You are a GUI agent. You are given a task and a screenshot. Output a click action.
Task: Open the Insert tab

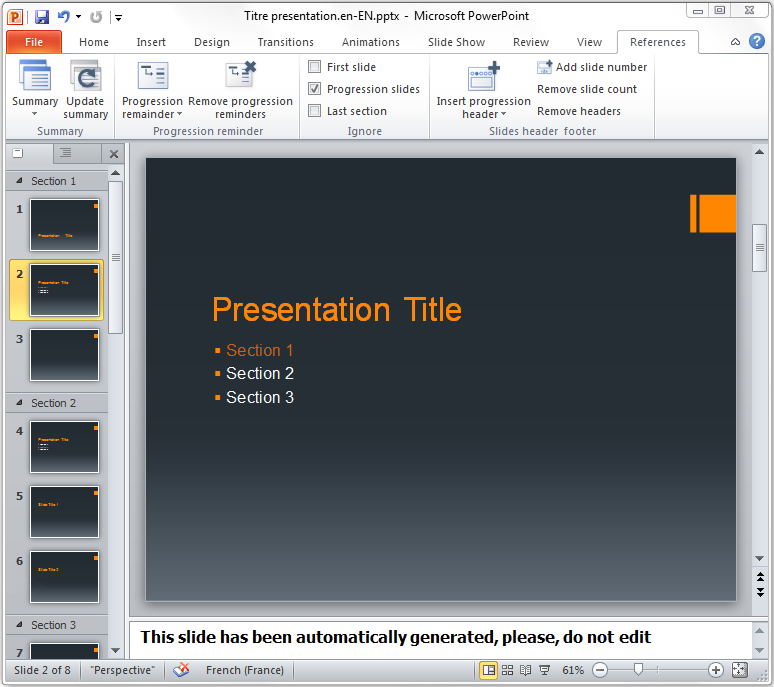[151, 42]
